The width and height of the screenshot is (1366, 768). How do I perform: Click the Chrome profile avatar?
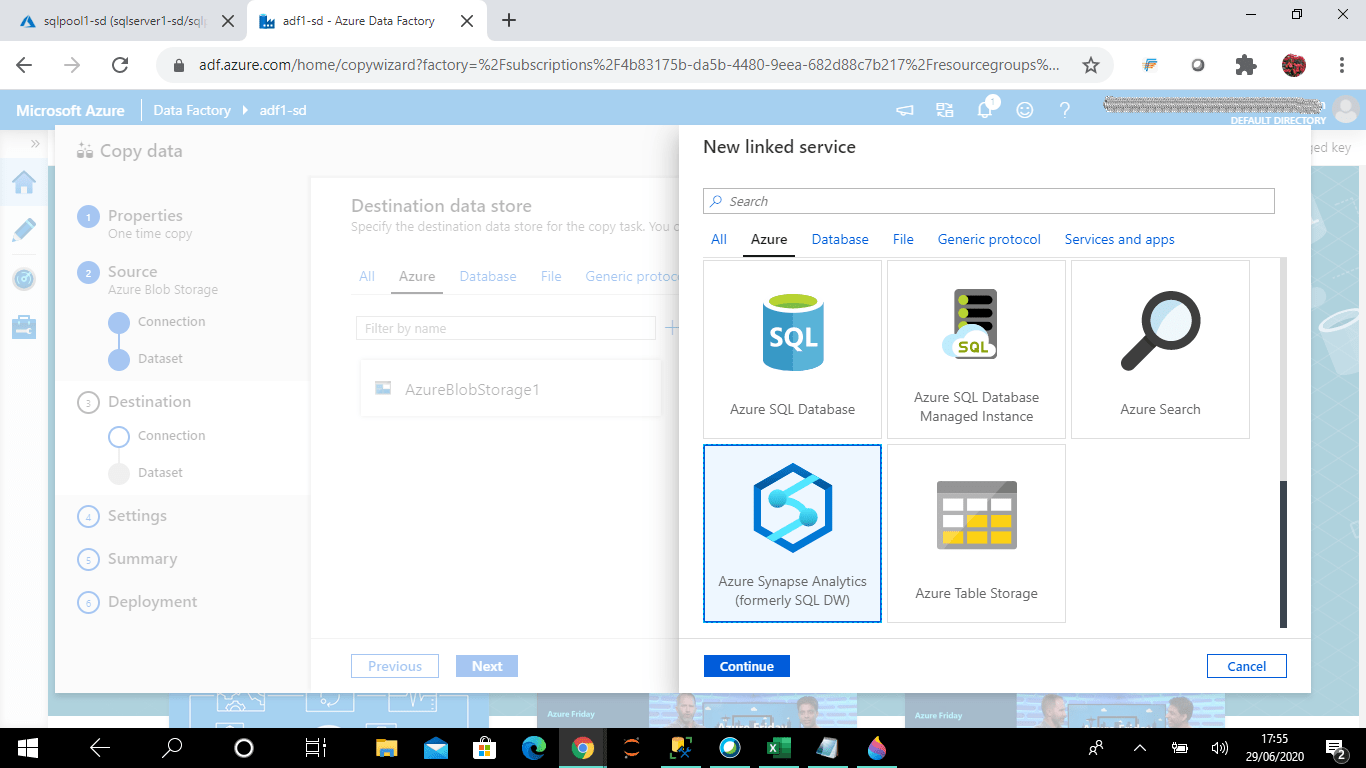[1294, 65]
